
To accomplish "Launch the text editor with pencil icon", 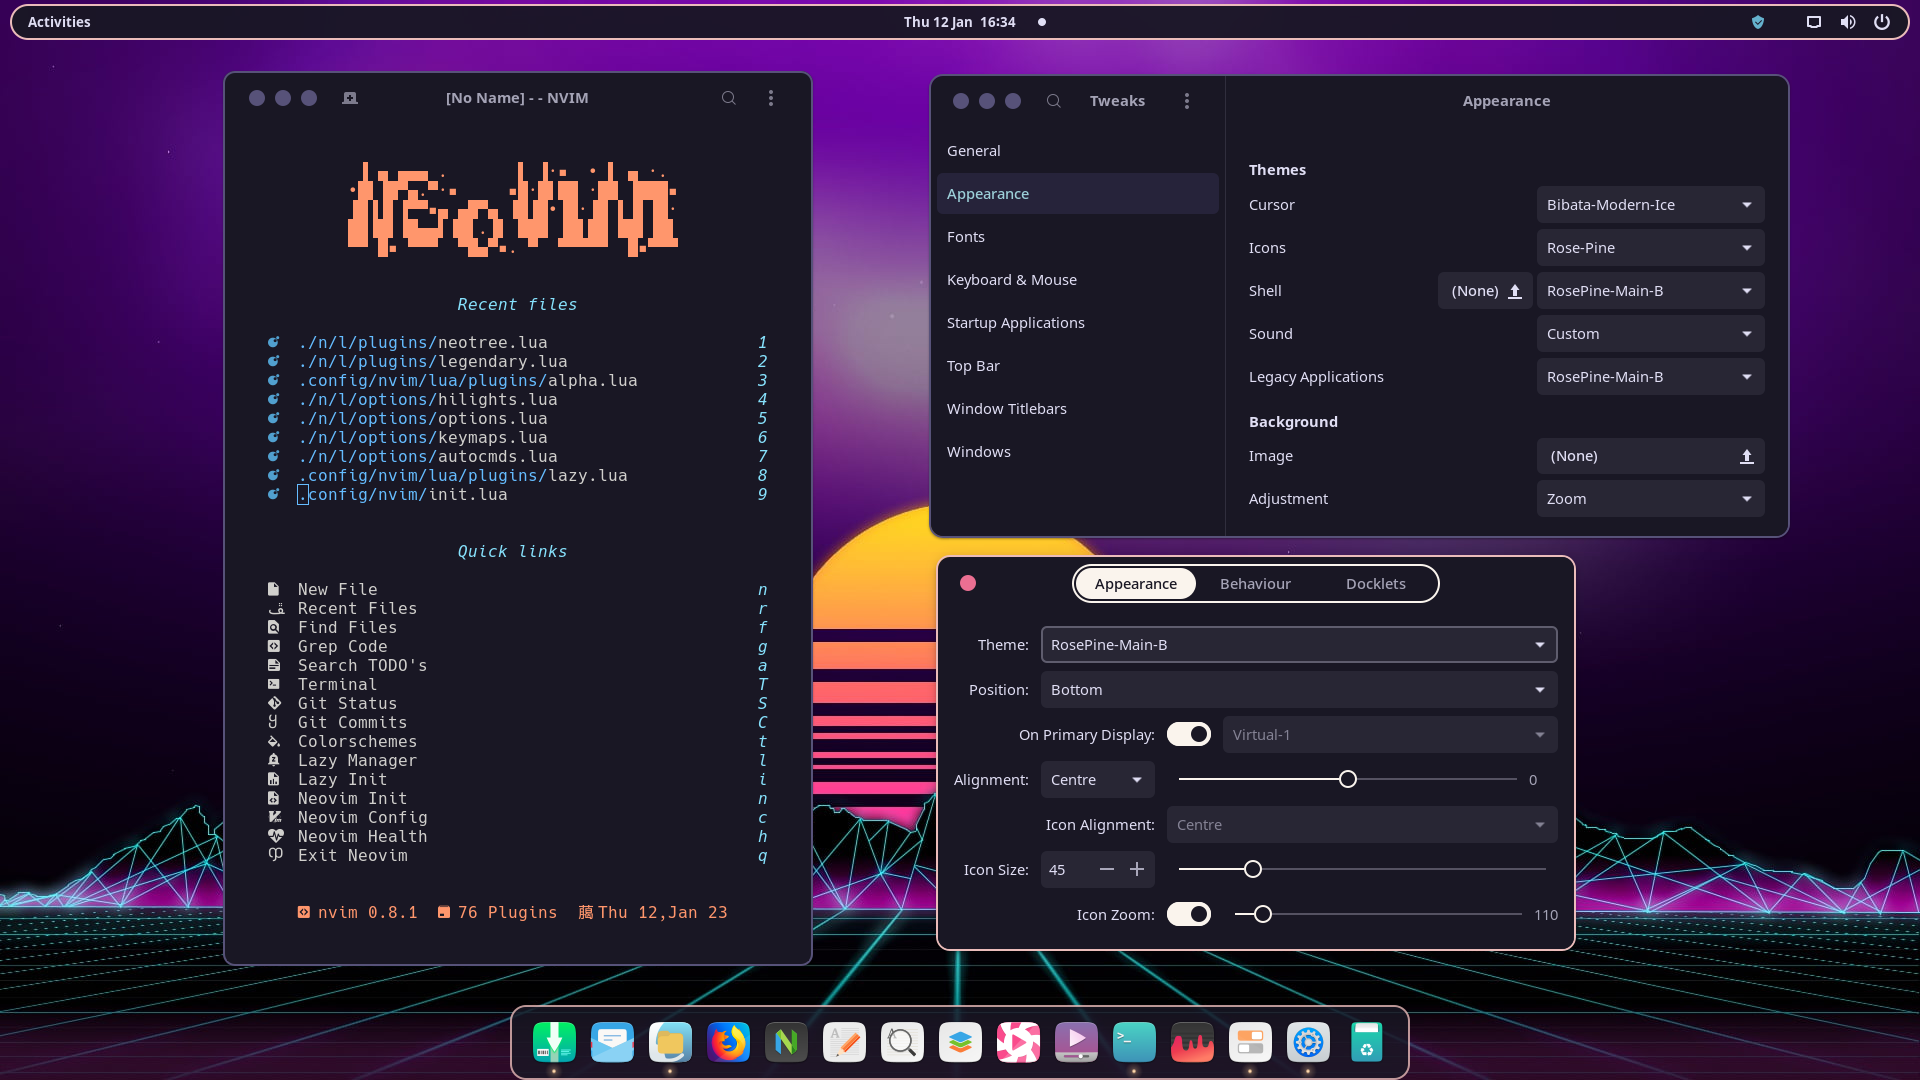I will click(x=844, y=1042).
